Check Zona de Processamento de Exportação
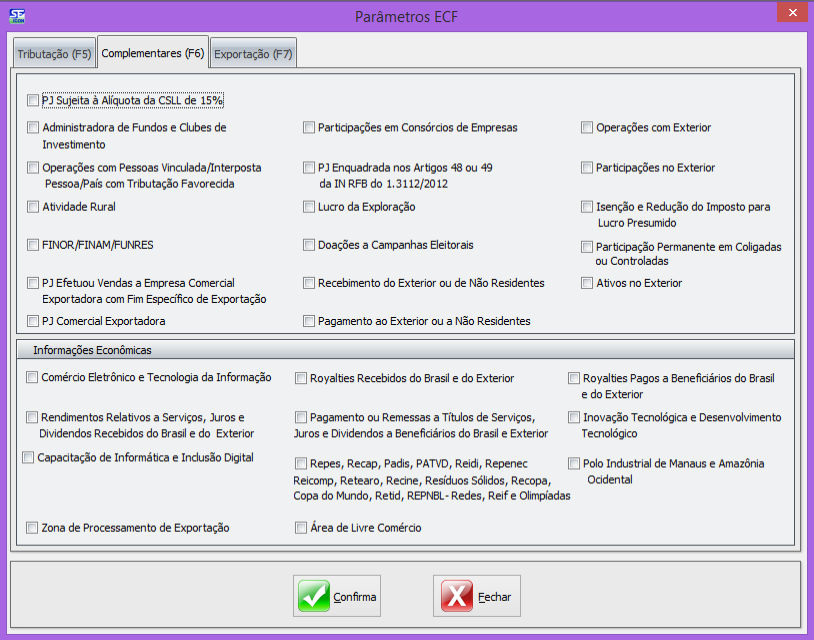Image resolution: width=814 pixels, height=640 pixels. click(33, 527)
